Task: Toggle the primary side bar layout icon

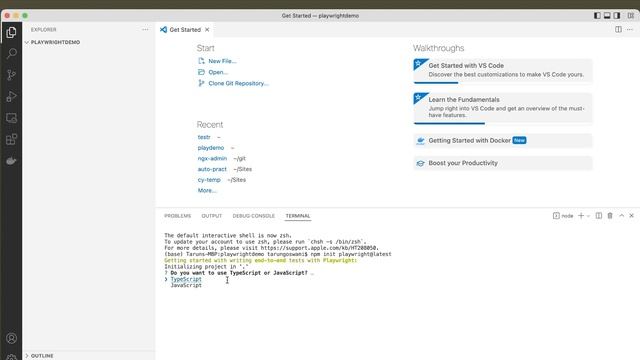Action: pyautogui.click(x=597, y=16)
